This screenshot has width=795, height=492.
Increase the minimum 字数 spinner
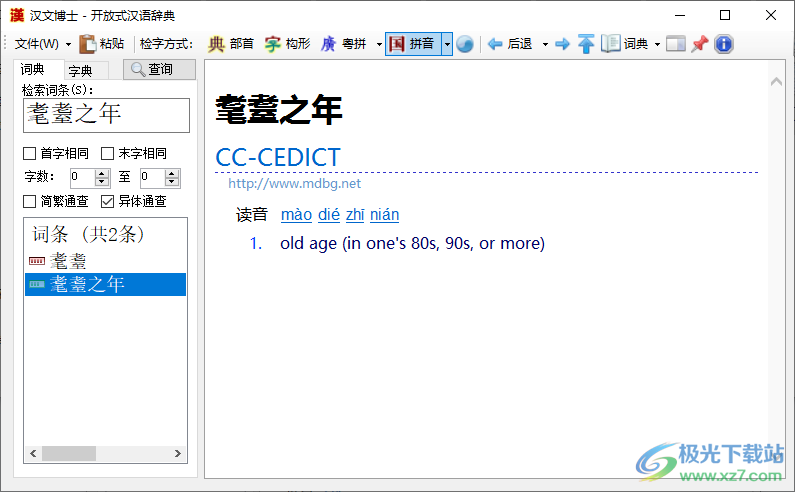(x=102, y=173)
